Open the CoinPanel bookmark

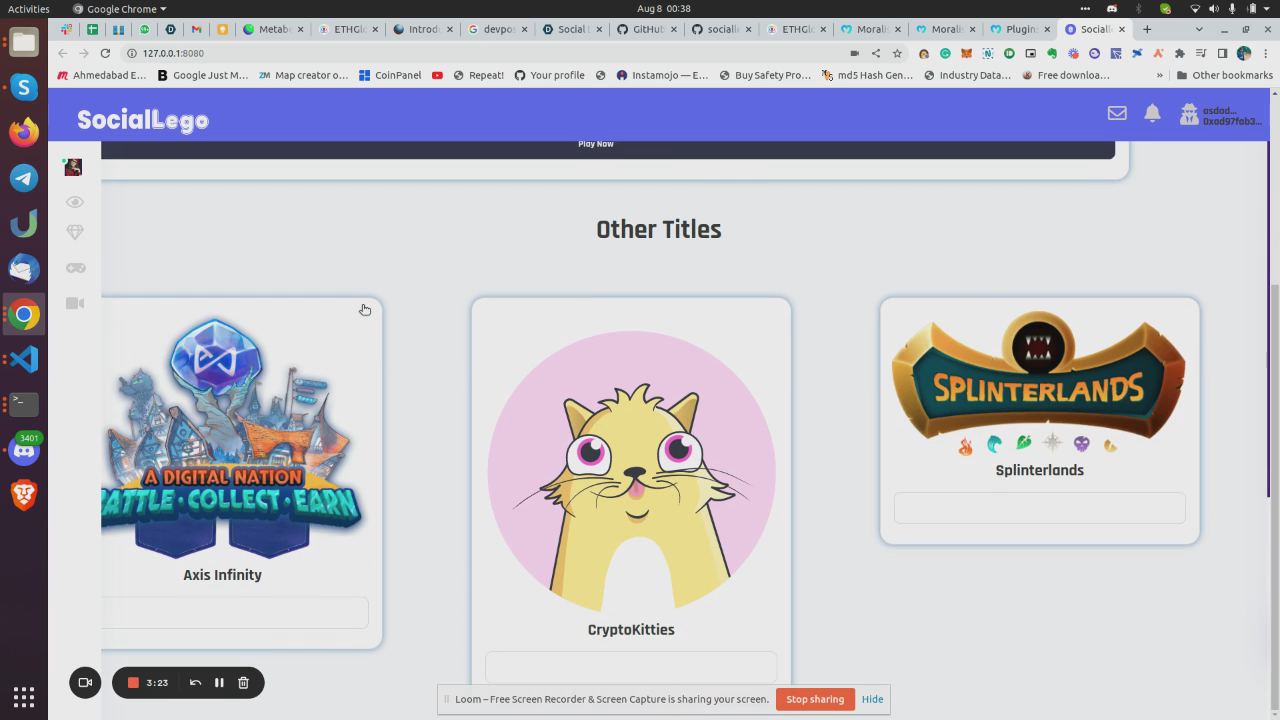click(x=390, y=75)
